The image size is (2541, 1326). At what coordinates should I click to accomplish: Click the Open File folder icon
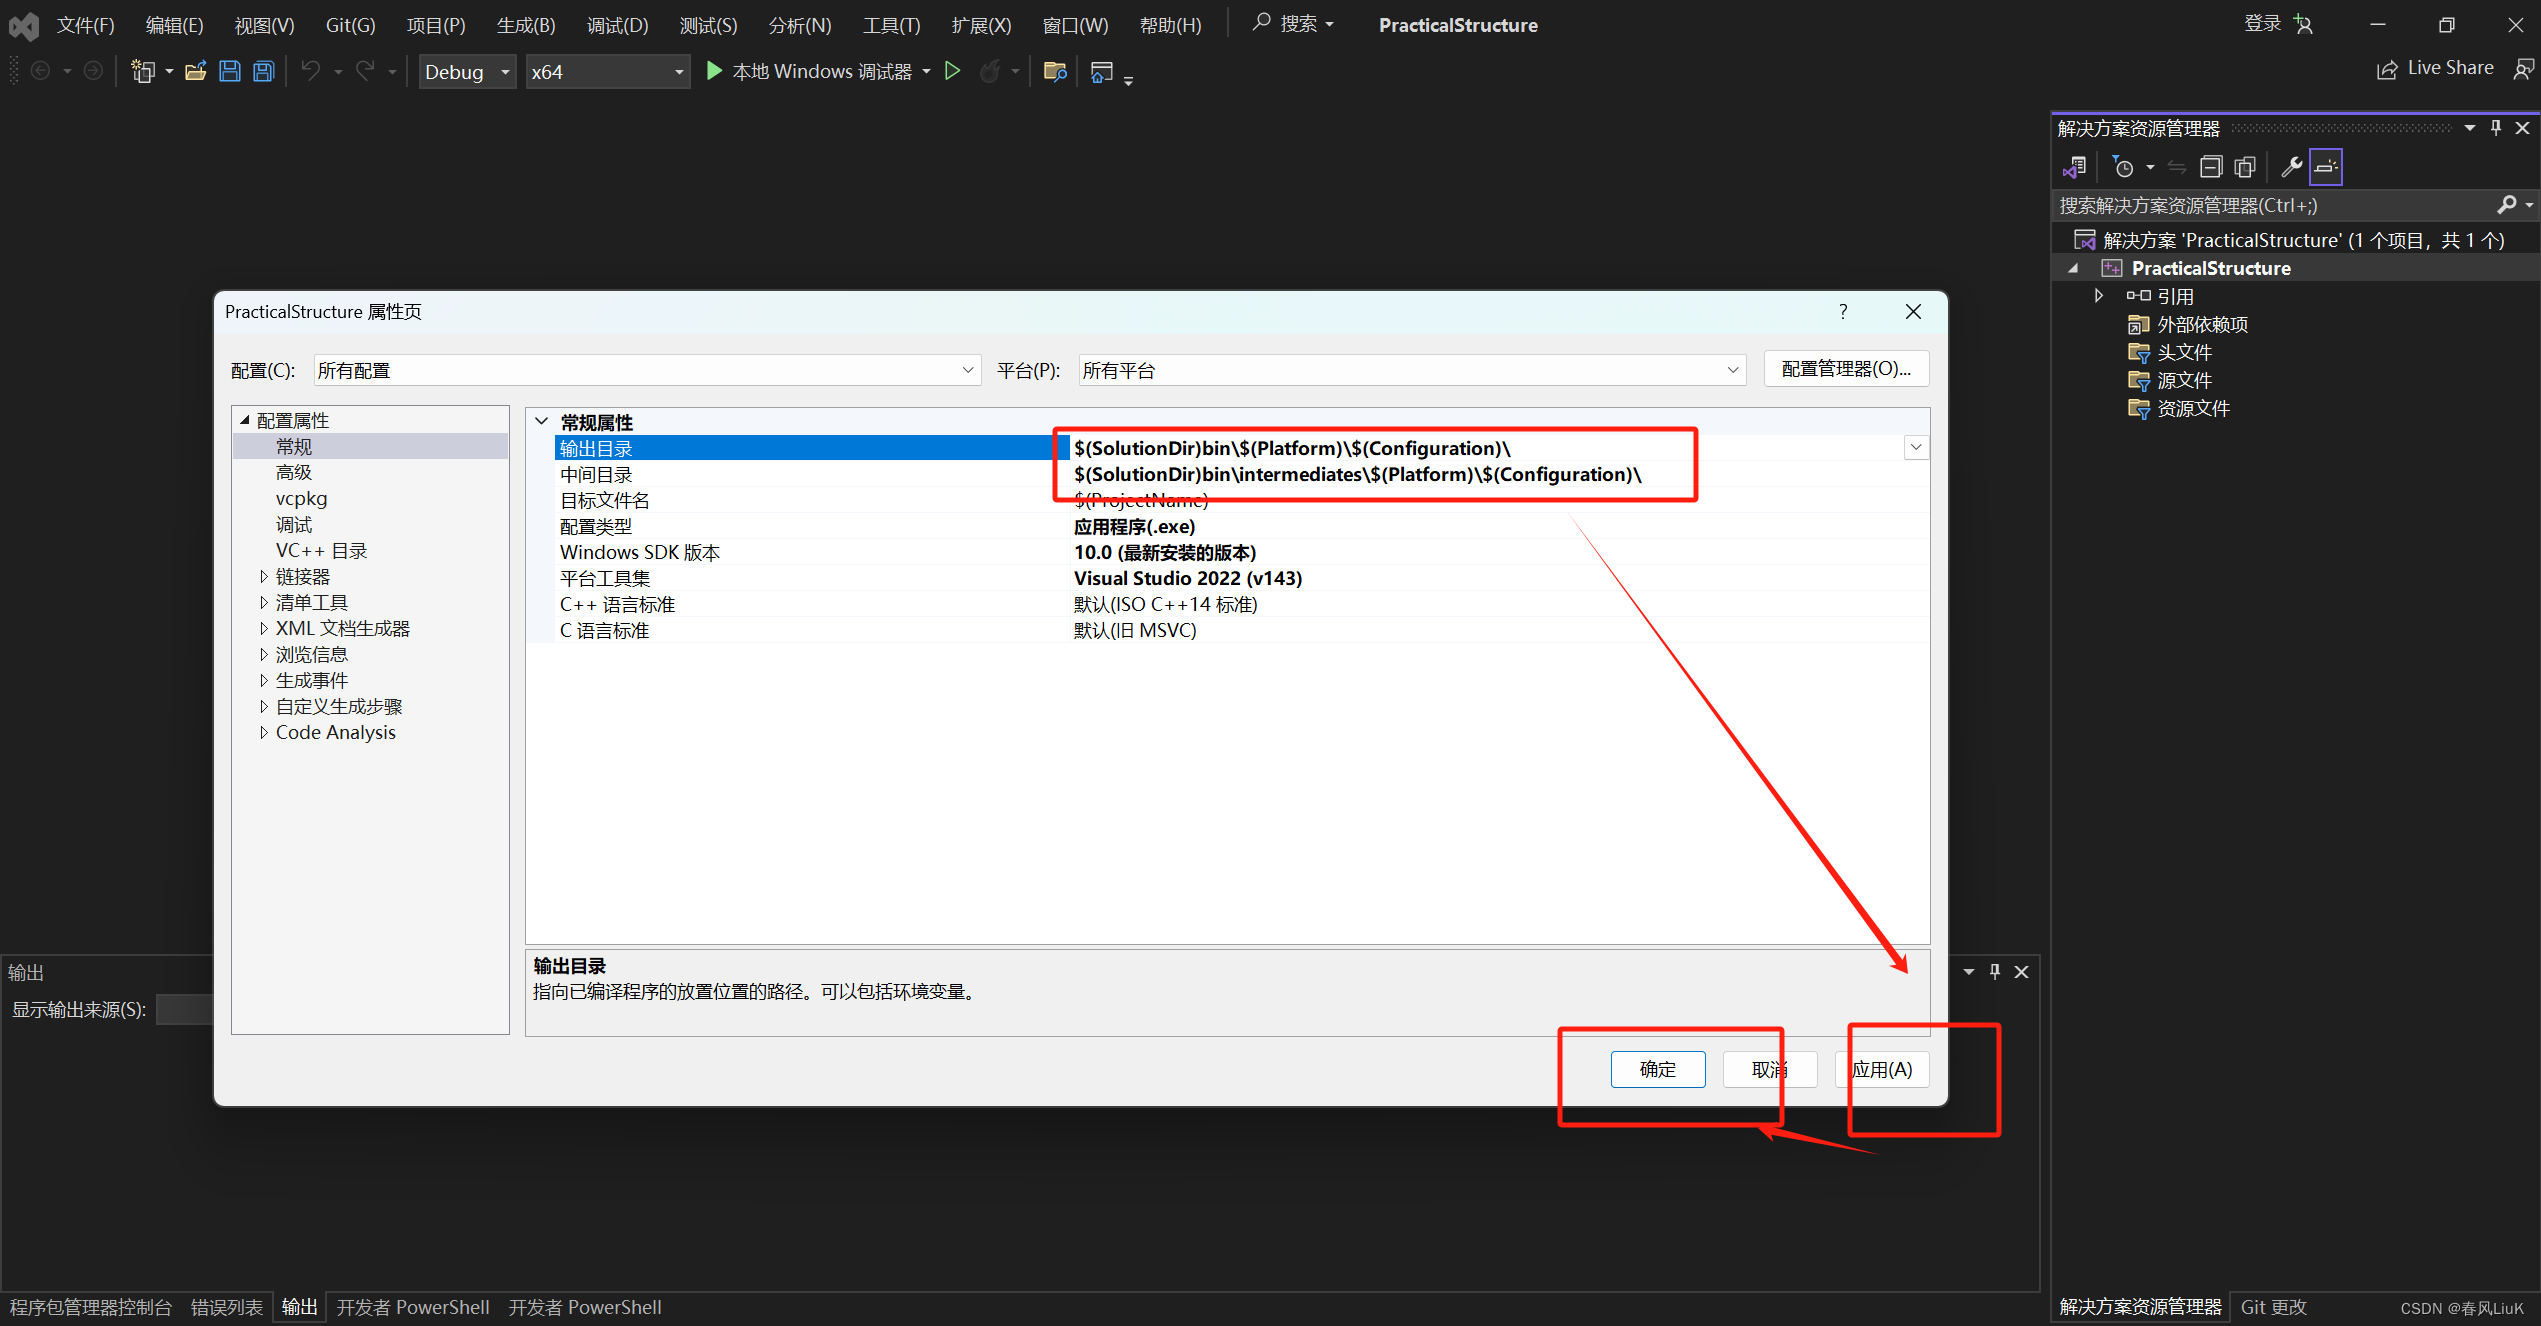pyautogui.click(x=196, y=71)
